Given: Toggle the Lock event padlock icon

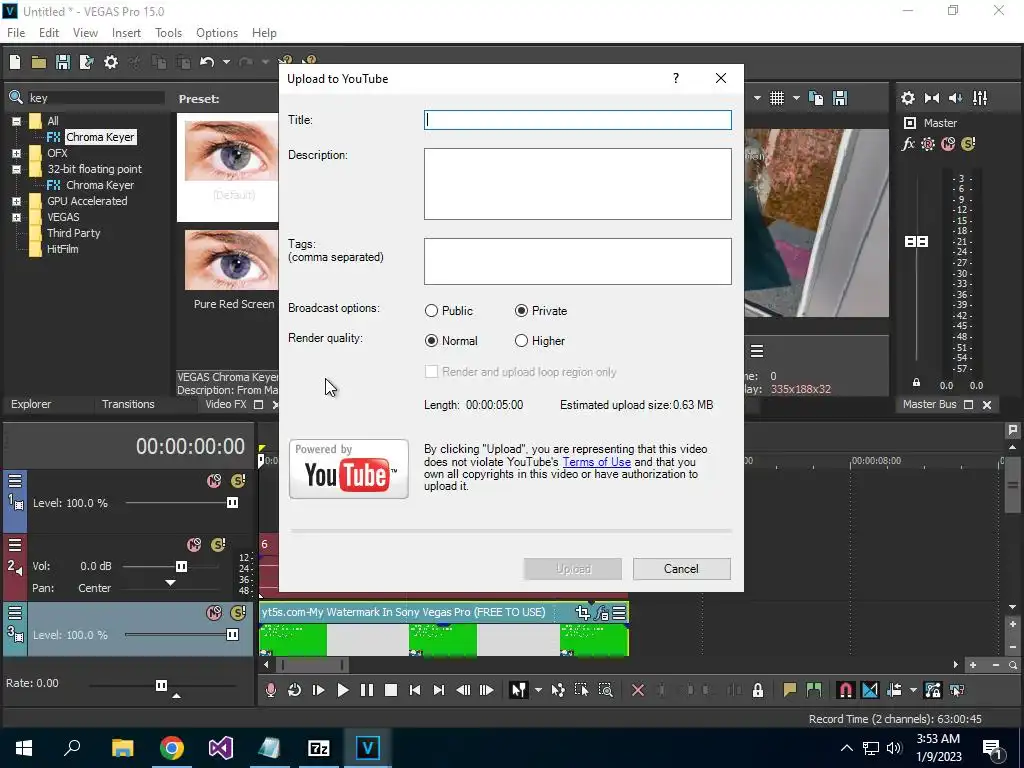Looking at the screenshot, I should (758, 690).
